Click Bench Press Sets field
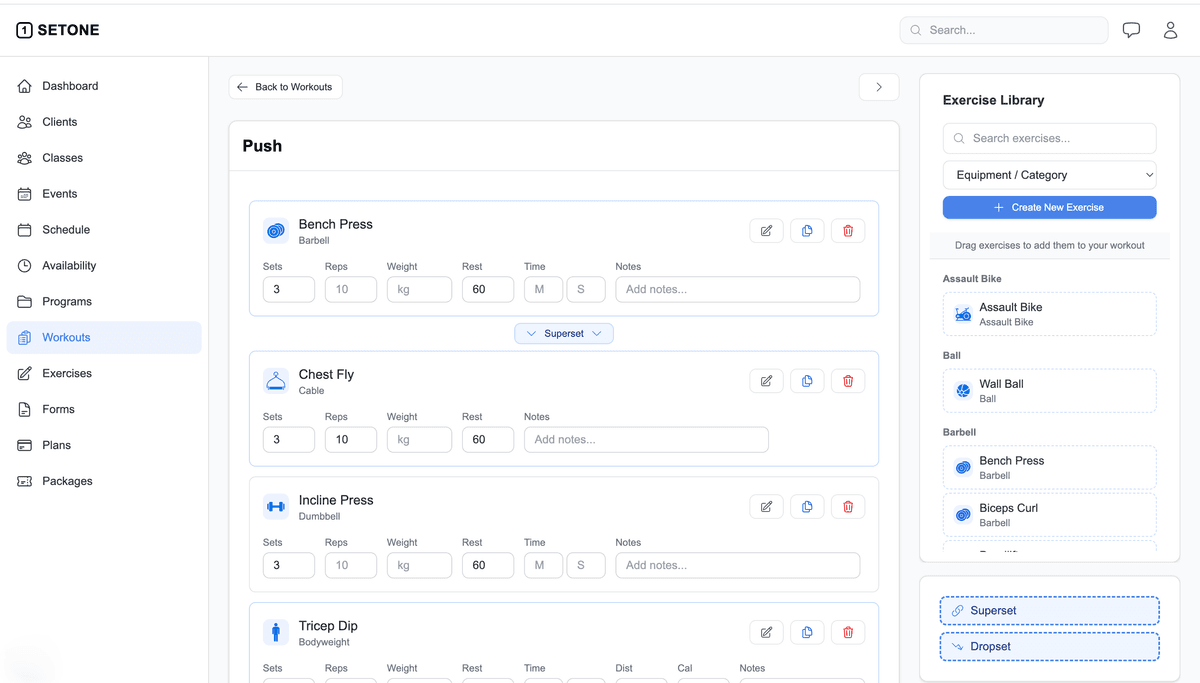 pyautogui.click(x=289, y=289)
